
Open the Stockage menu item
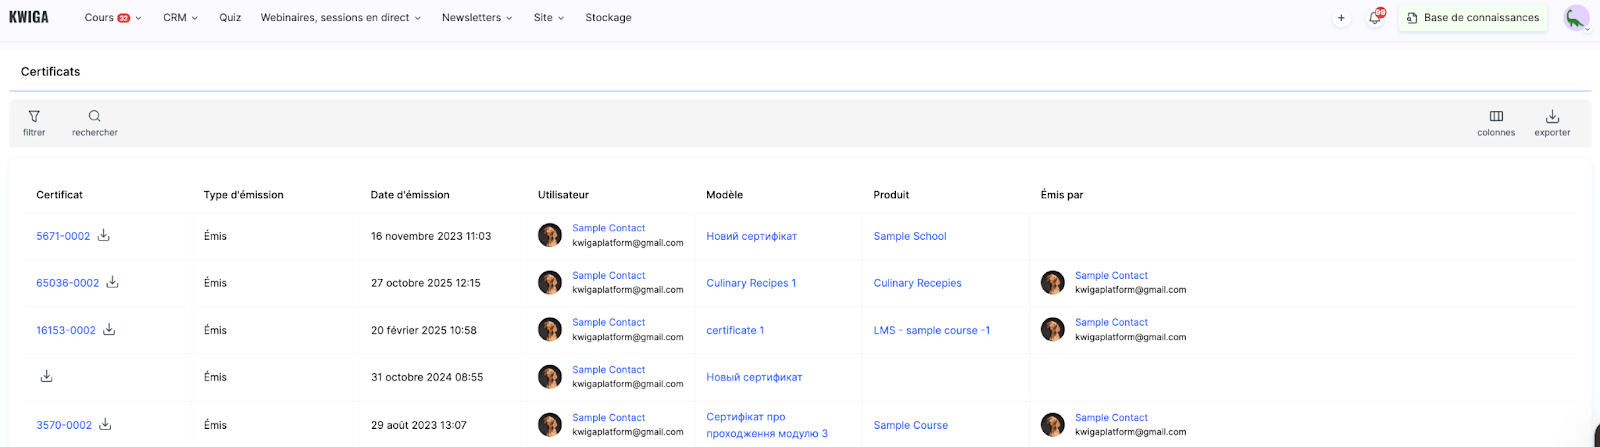(x=608, y=18)
